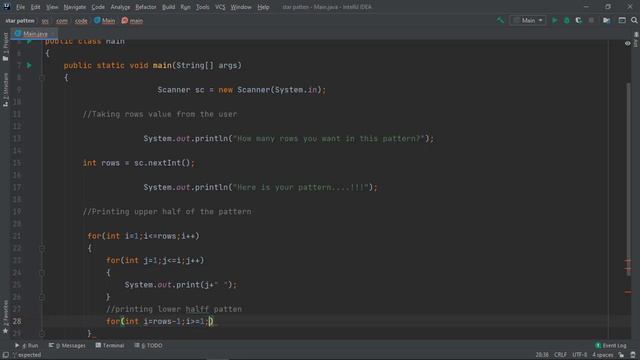Screen dimensions: 640x360
Task: Open the Build menu
Action: (168, 7)
